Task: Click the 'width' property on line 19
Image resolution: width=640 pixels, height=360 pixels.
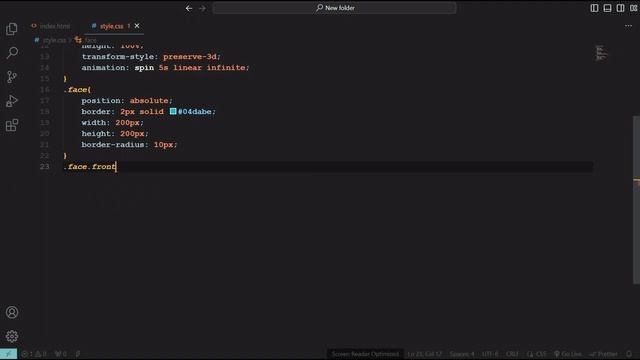Action: (93, 122)
